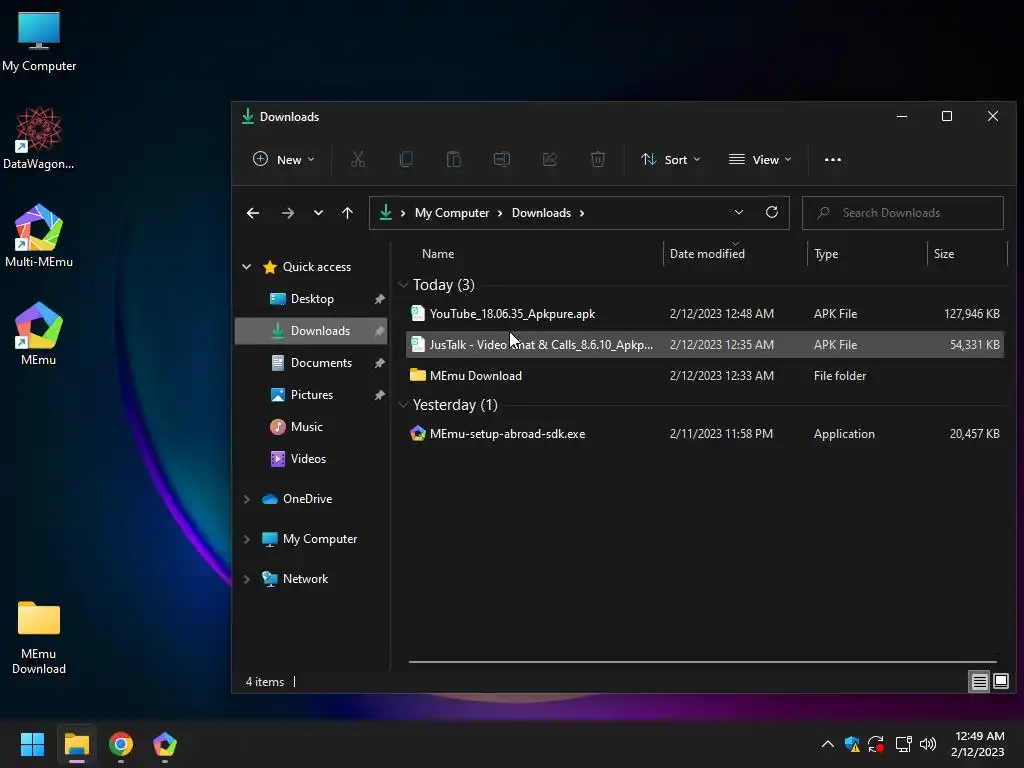Viewport: 1024px width, 768px height.
Task: Select Pictures in Quick access
Action: click(311, 394)
